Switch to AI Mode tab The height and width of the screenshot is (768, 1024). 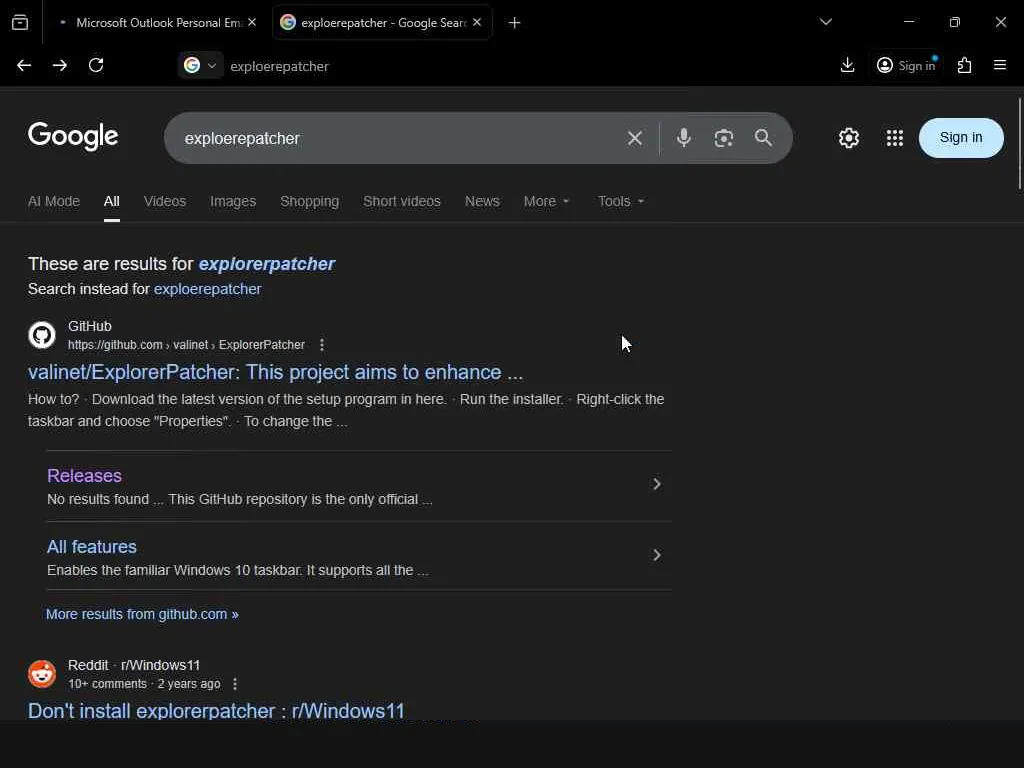(x=54, y=202)
